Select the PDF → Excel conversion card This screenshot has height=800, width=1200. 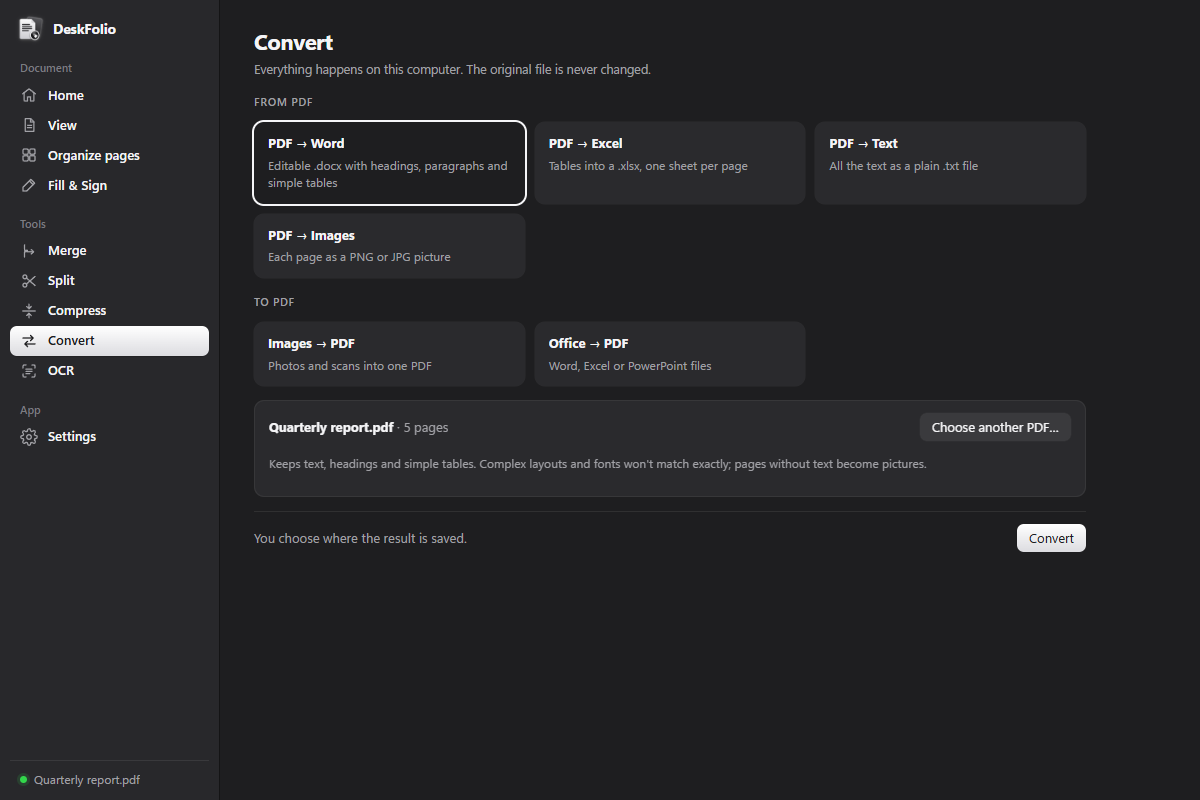670,163
